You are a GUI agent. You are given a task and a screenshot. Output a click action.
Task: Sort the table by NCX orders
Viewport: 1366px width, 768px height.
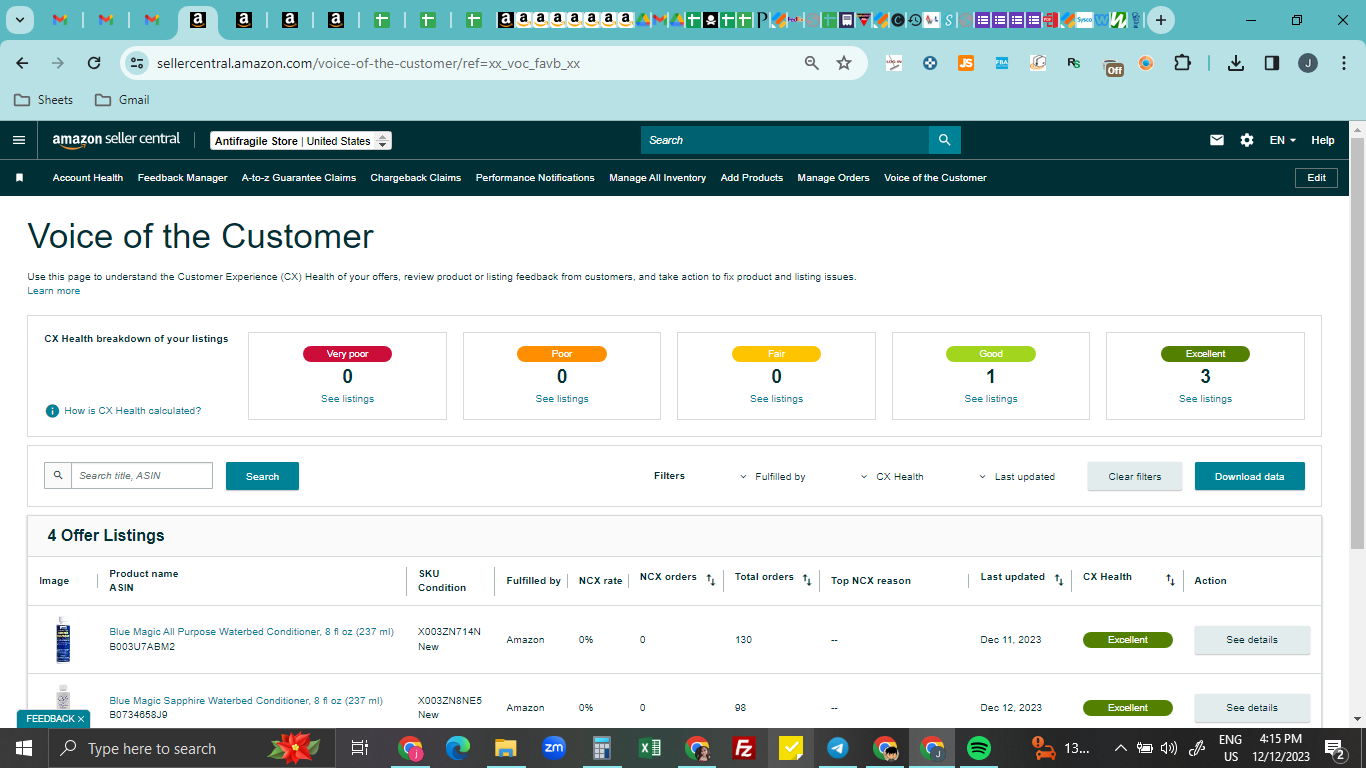(711, 579)
